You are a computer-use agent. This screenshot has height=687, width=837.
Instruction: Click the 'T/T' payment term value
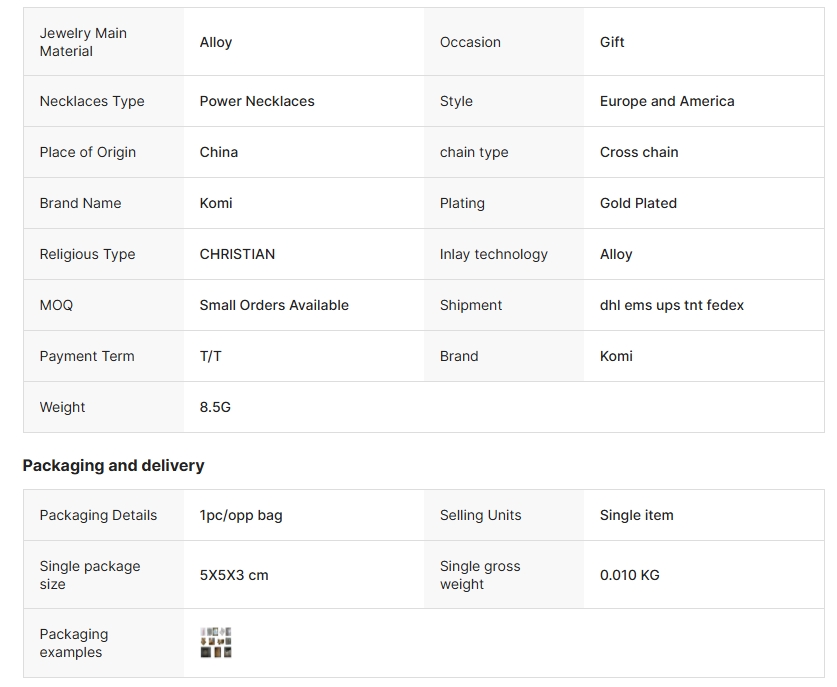(210, 357)
